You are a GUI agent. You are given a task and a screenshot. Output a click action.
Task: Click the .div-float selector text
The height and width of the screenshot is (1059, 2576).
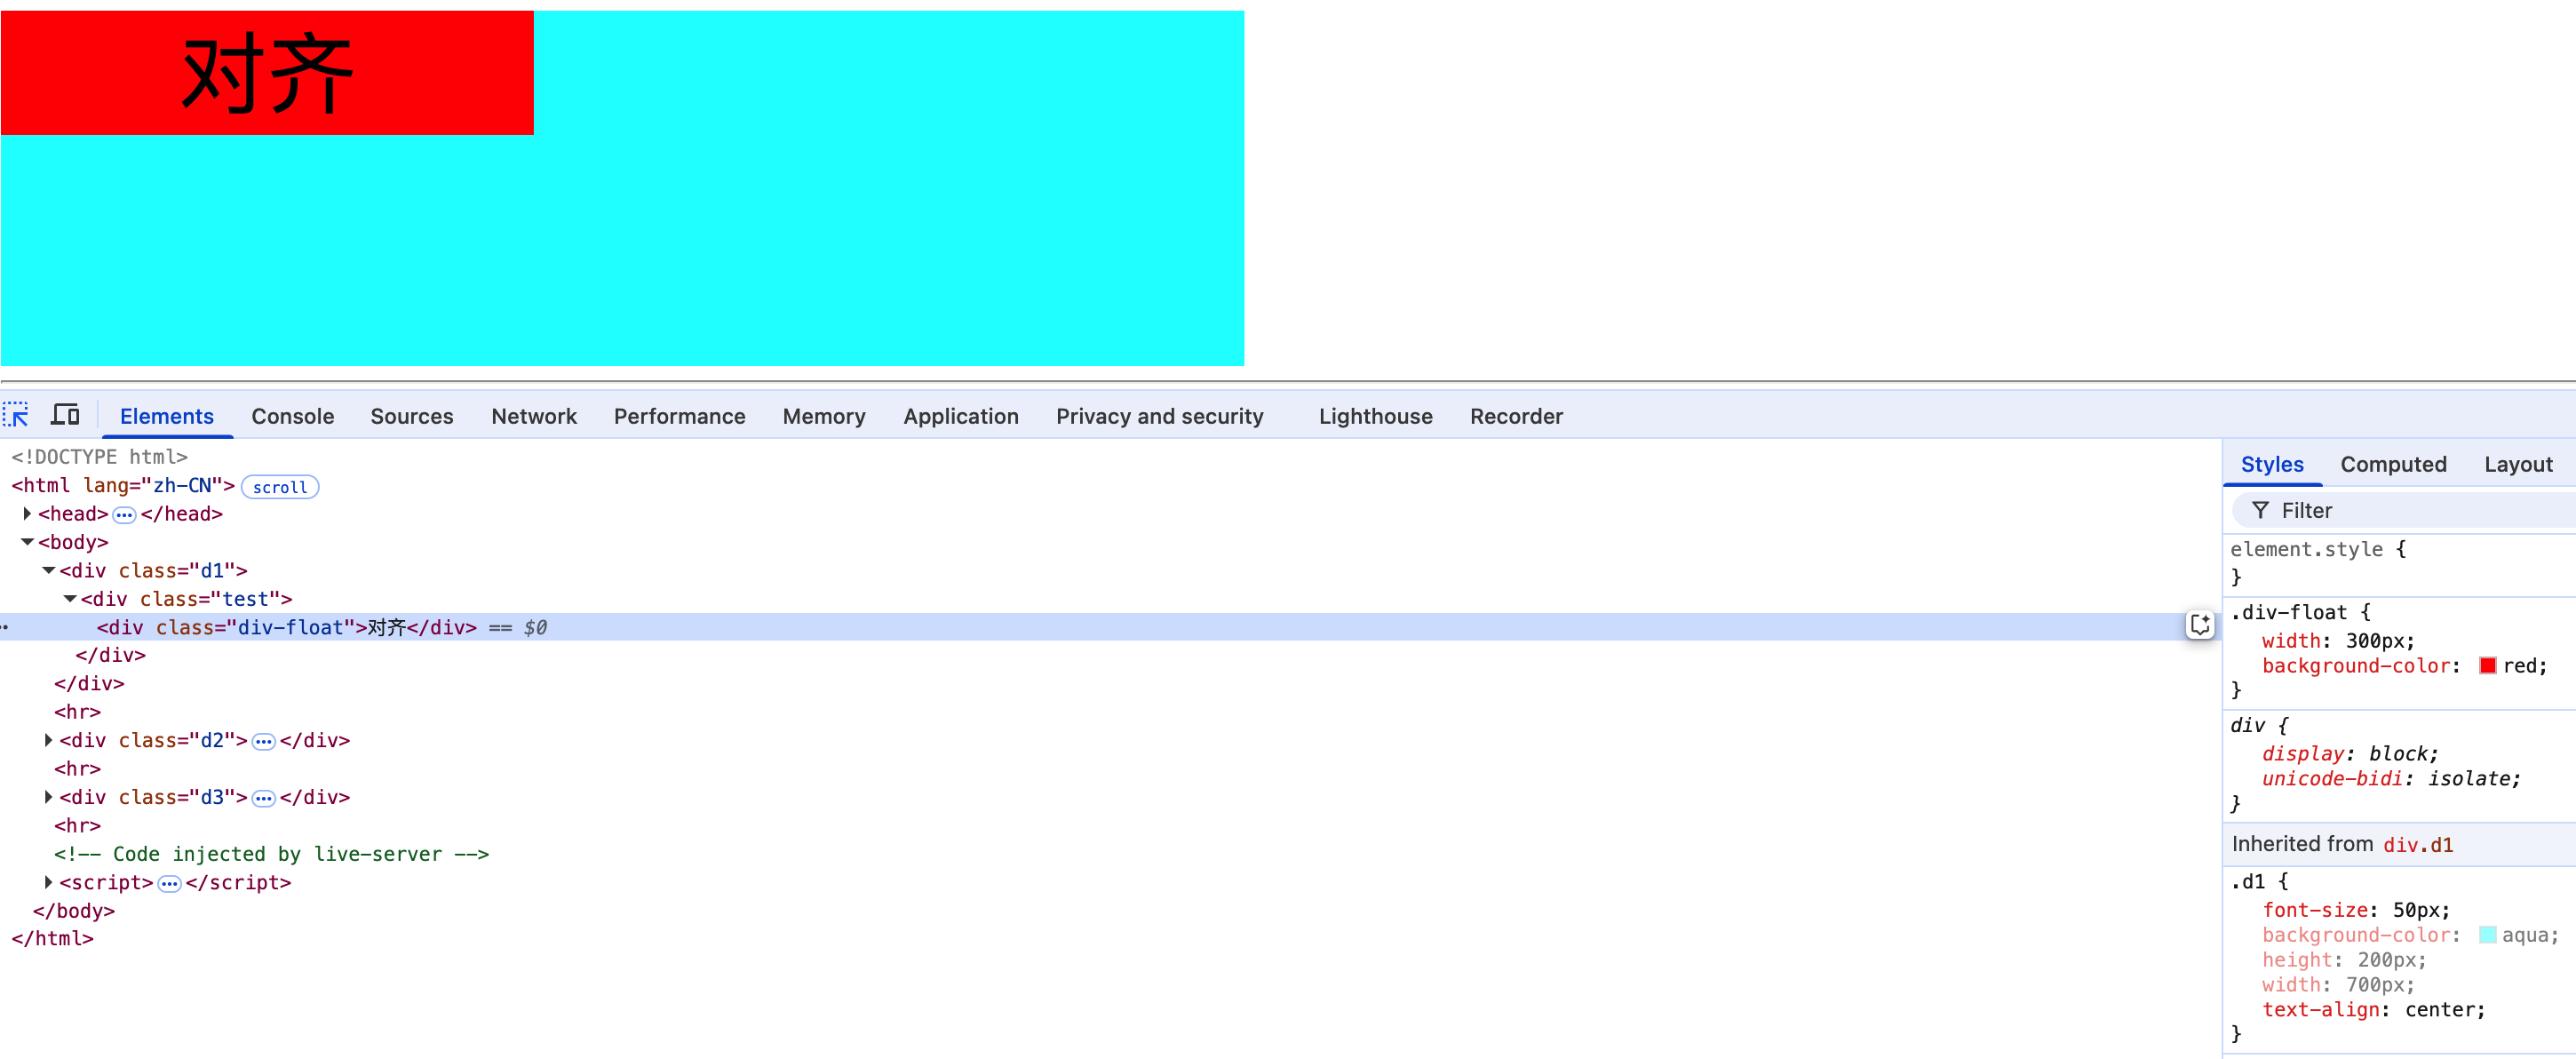(x=2288, y=613)
